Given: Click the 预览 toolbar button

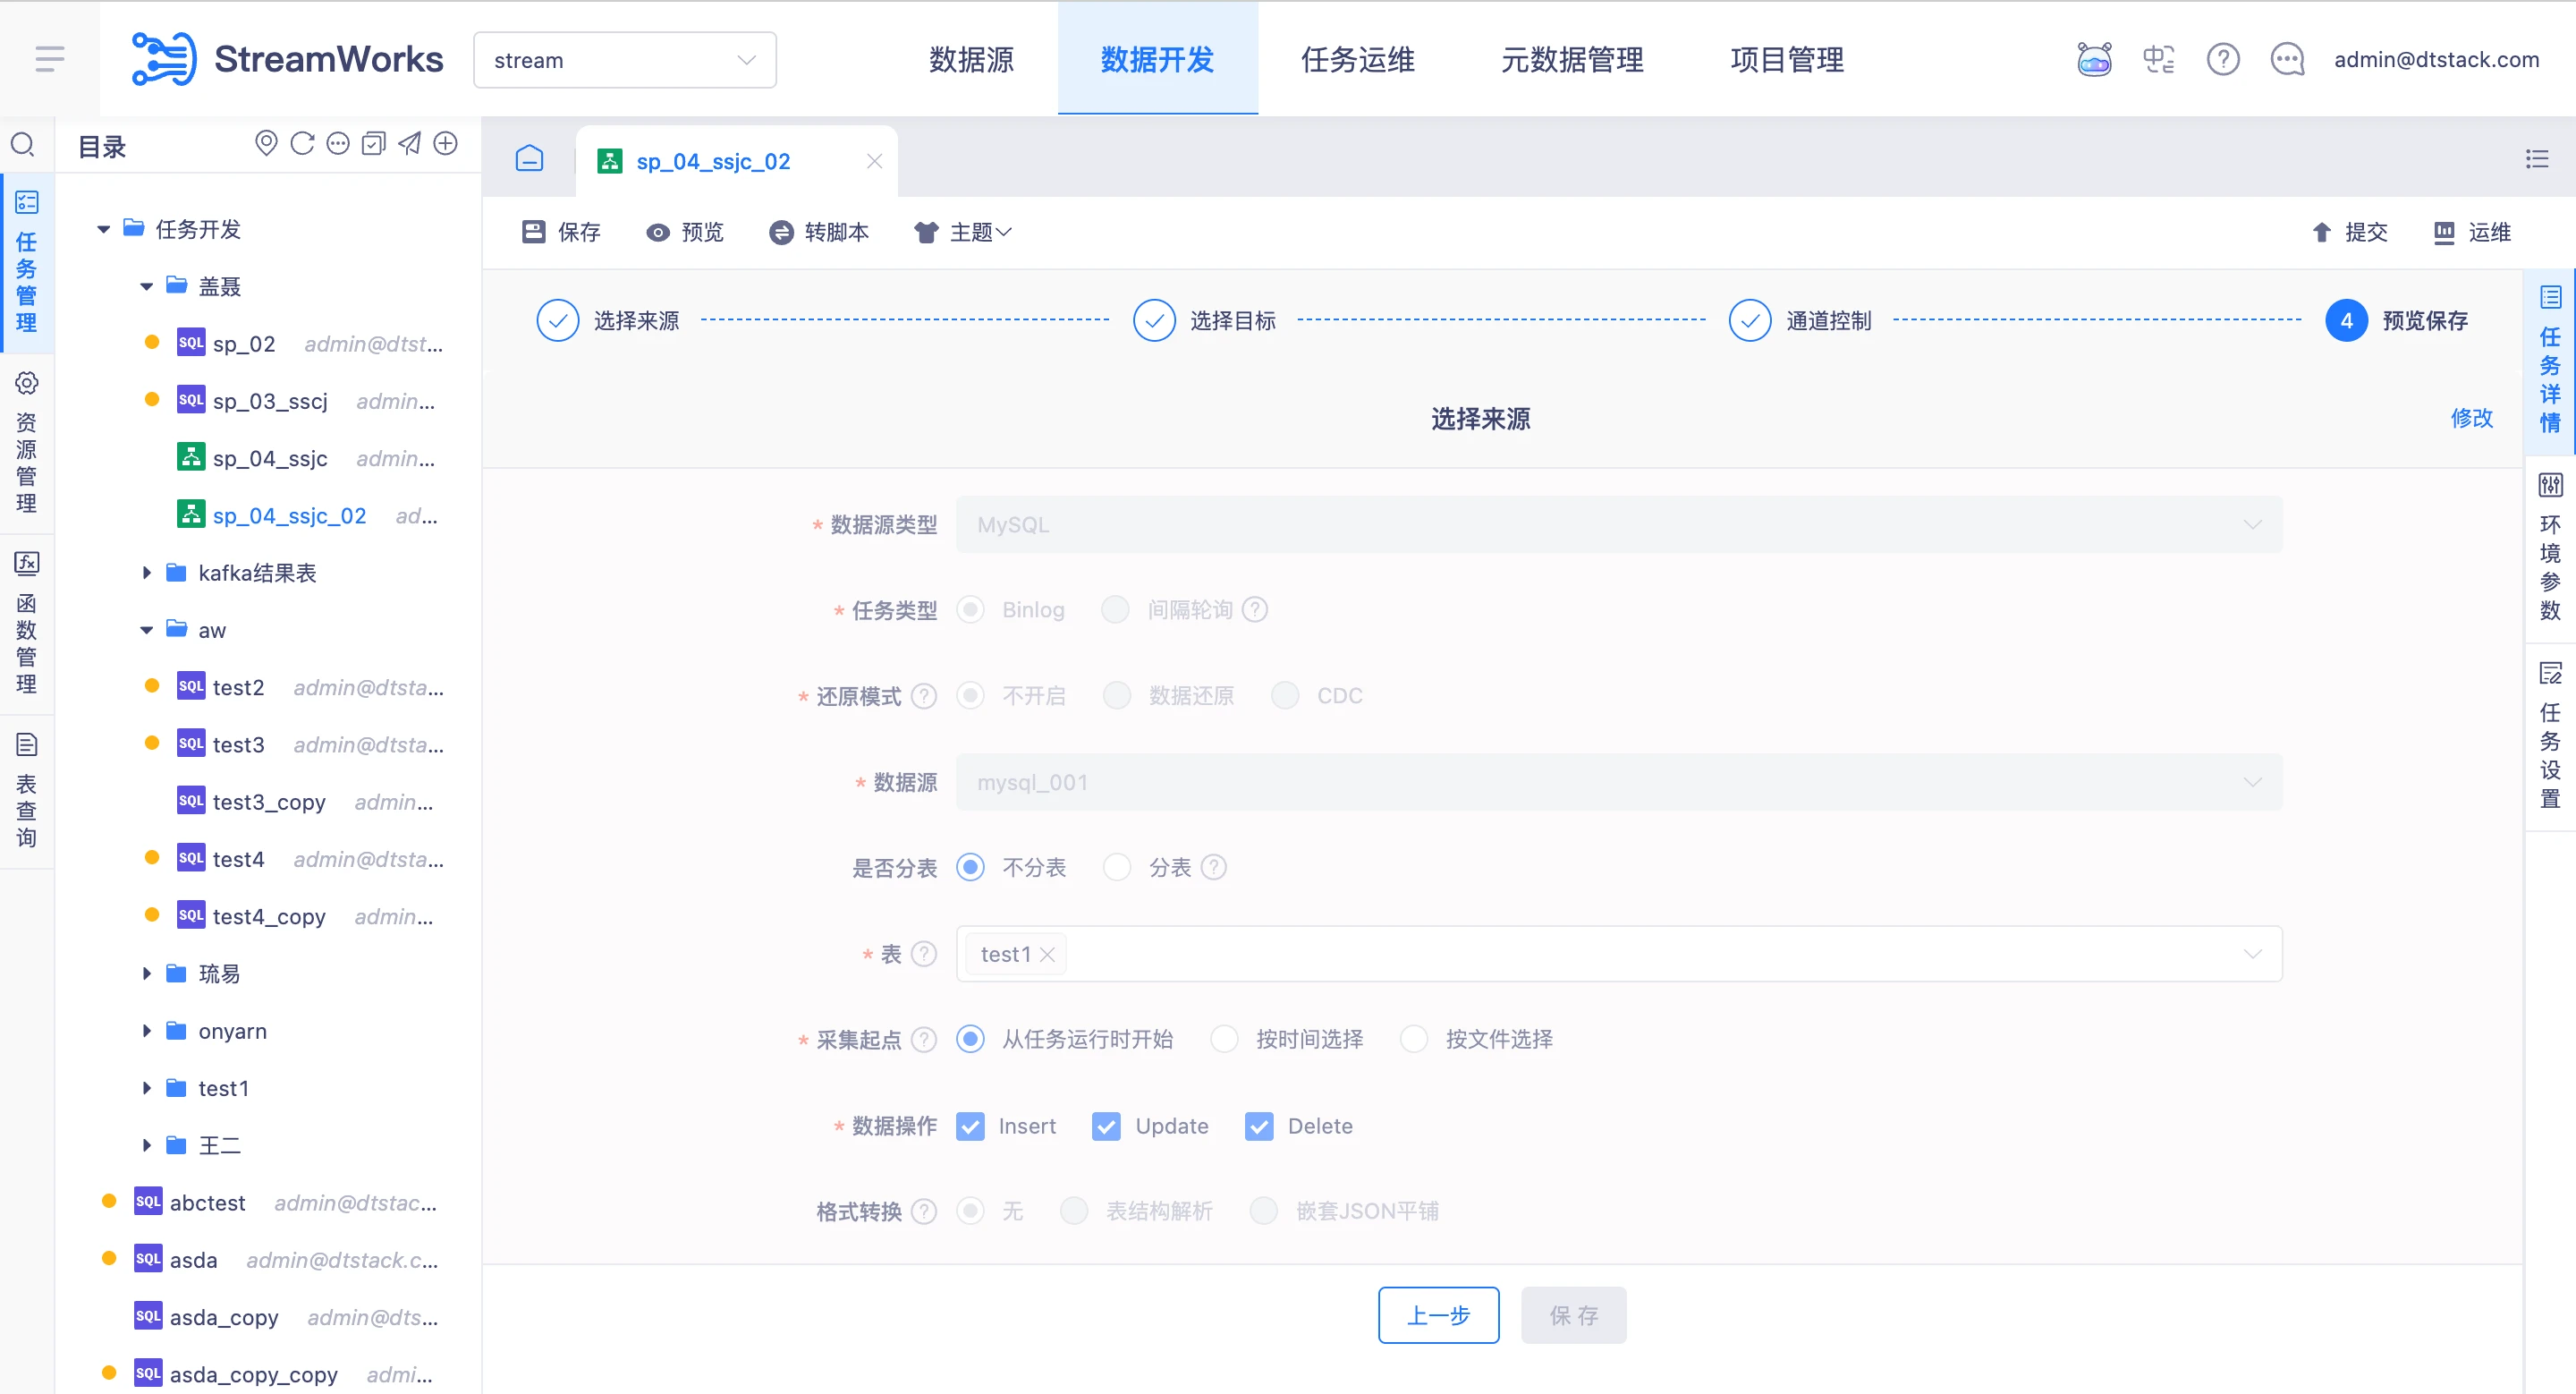Looking at the screenshot, I should 685,232.
